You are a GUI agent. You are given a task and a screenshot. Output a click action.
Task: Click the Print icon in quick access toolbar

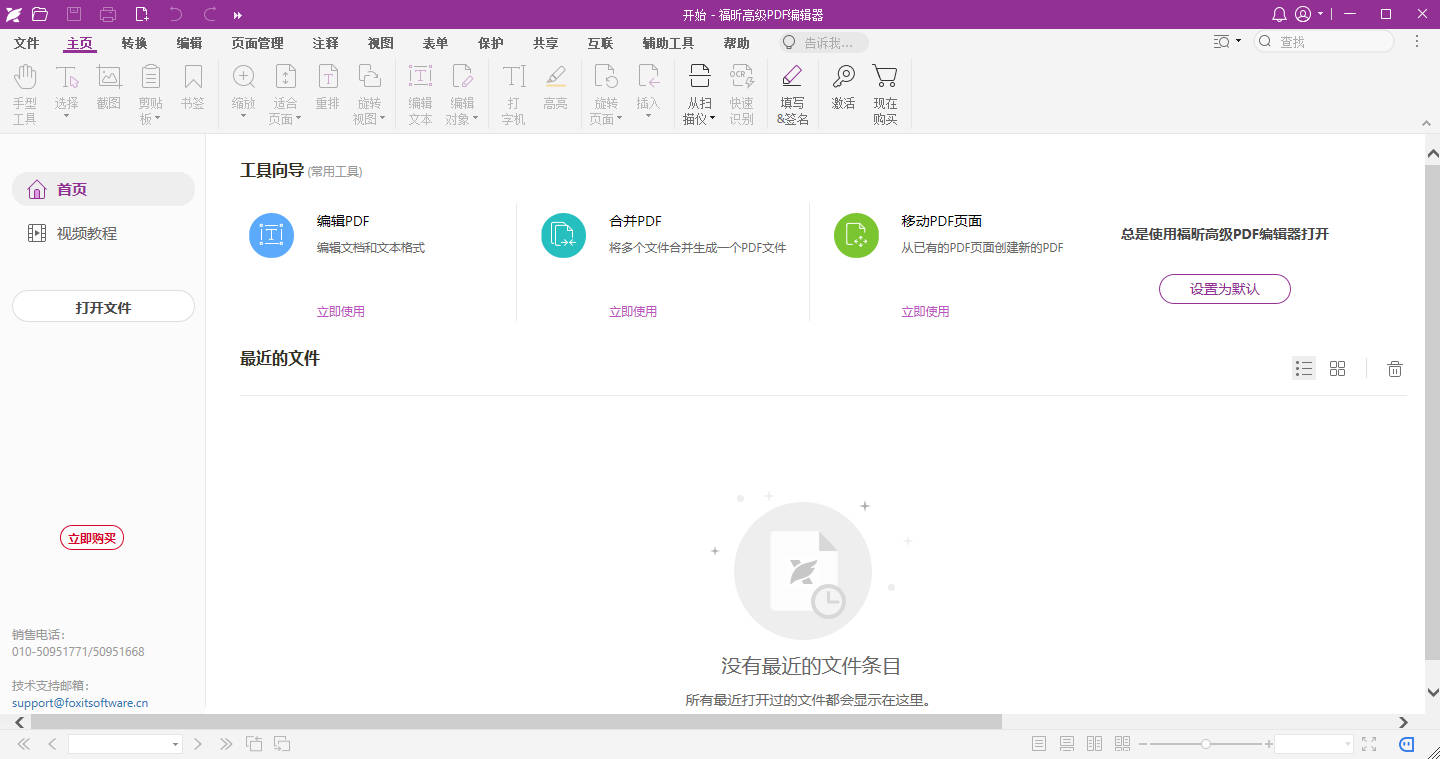108,14
